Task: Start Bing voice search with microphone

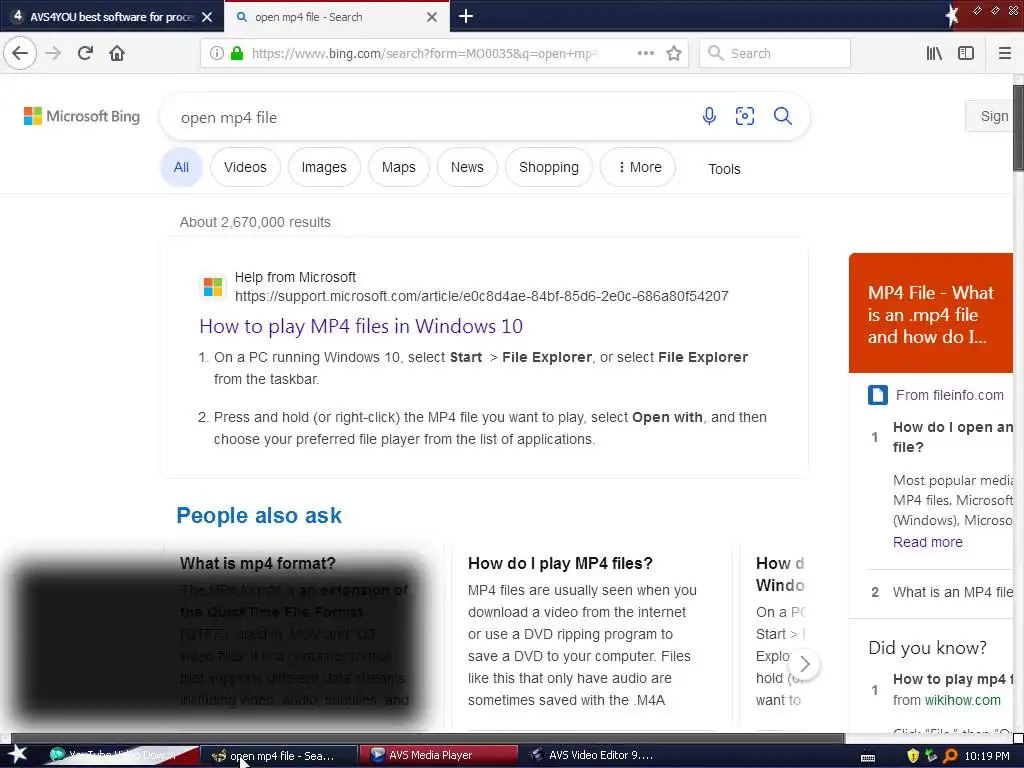Action: click(709, 116)
